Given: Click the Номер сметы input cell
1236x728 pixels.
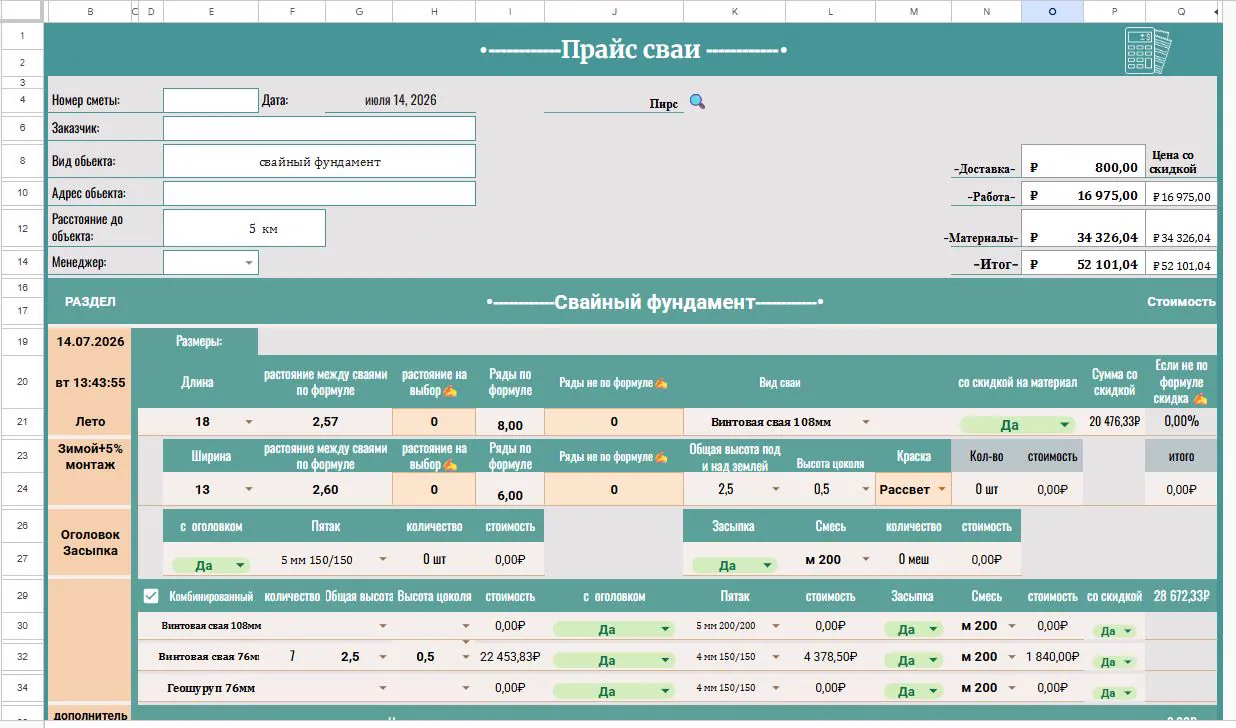Looking at the screenshot, I should point(211,100).
